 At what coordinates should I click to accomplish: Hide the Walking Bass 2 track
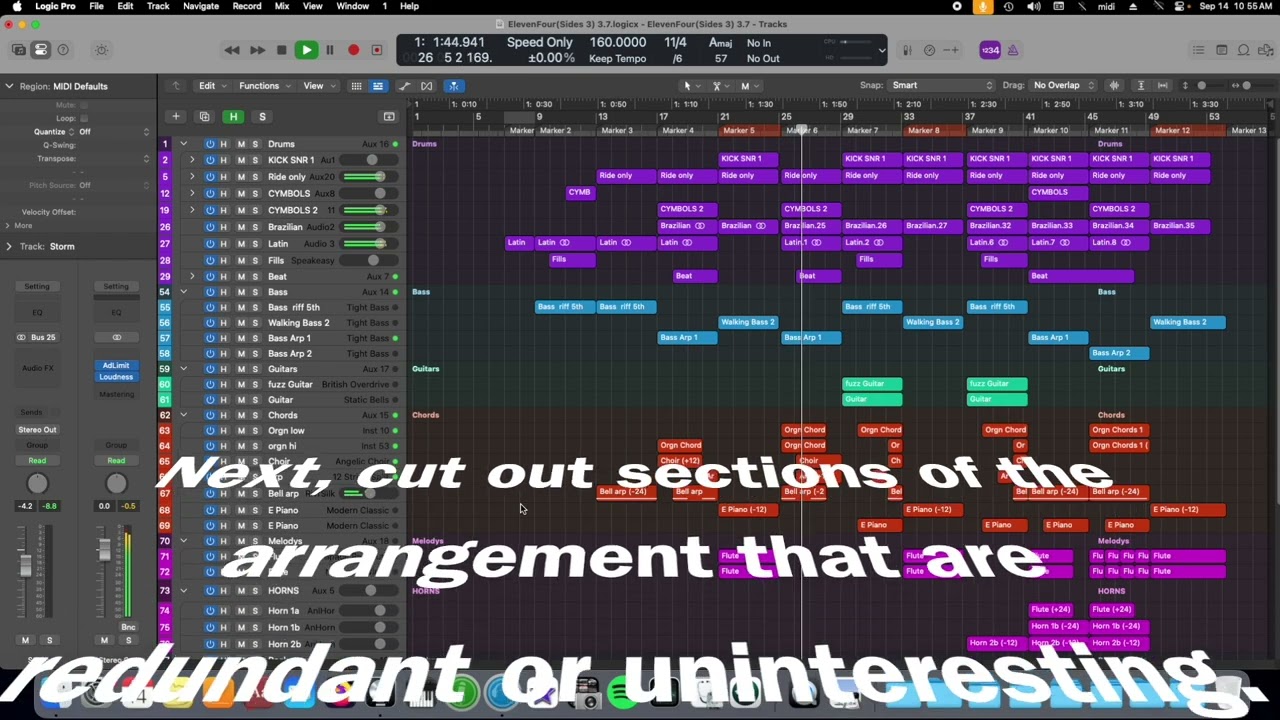(x=224, y=323)
